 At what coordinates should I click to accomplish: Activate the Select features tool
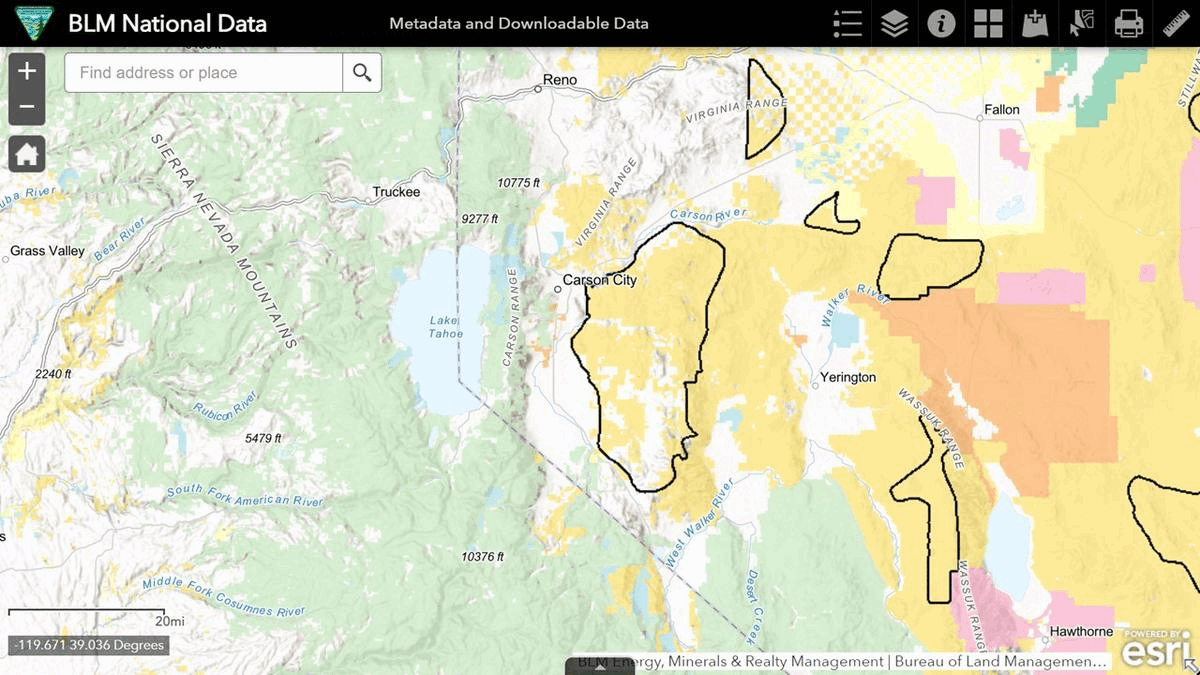1082,24
